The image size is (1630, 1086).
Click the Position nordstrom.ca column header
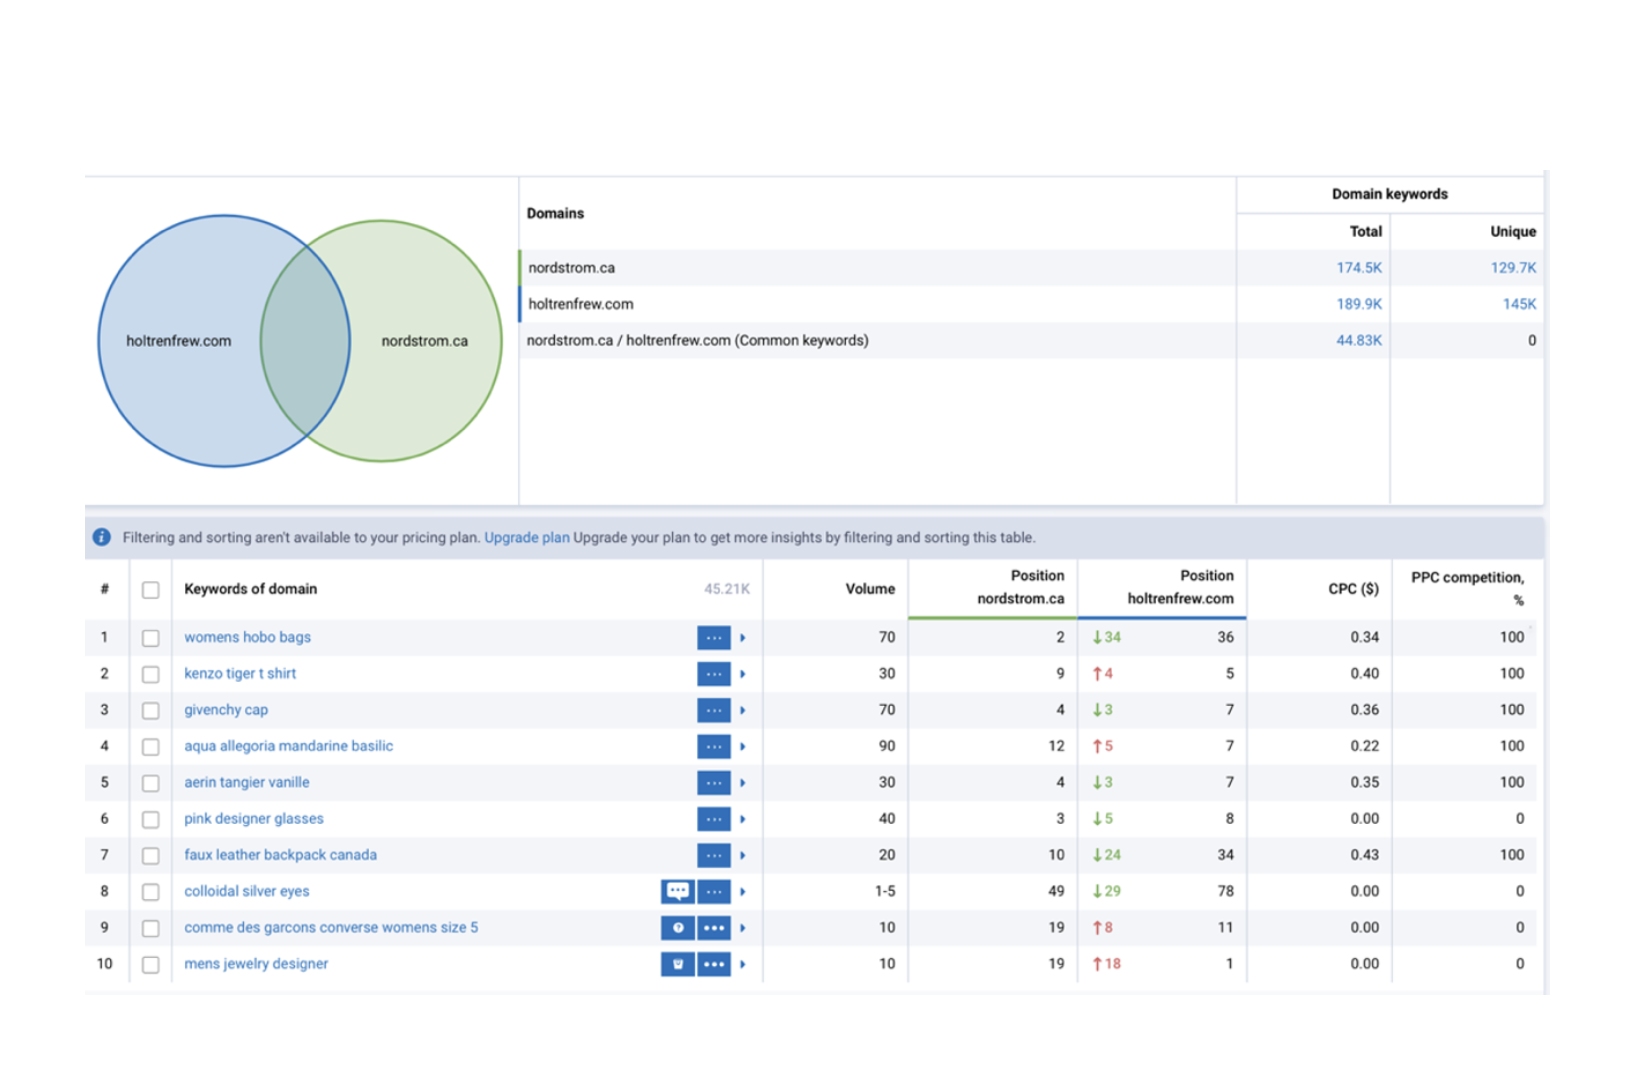[x=1021, y=587]
